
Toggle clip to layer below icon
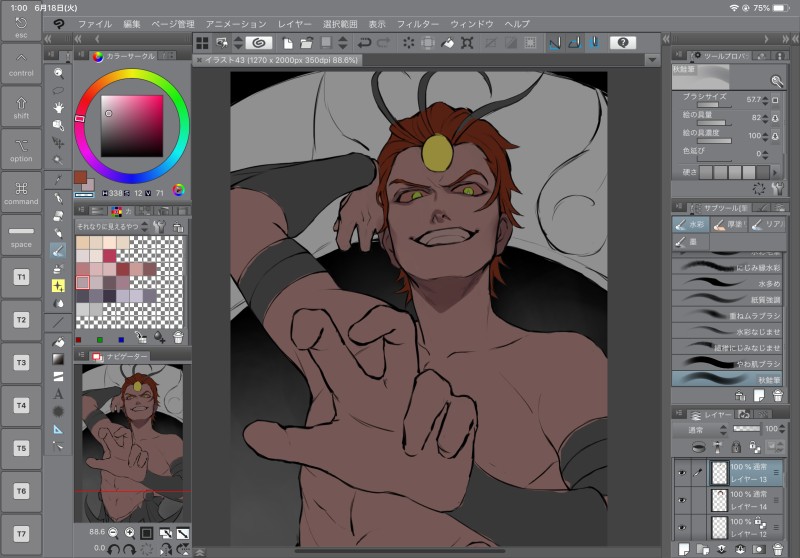click(x=698, y=447)
